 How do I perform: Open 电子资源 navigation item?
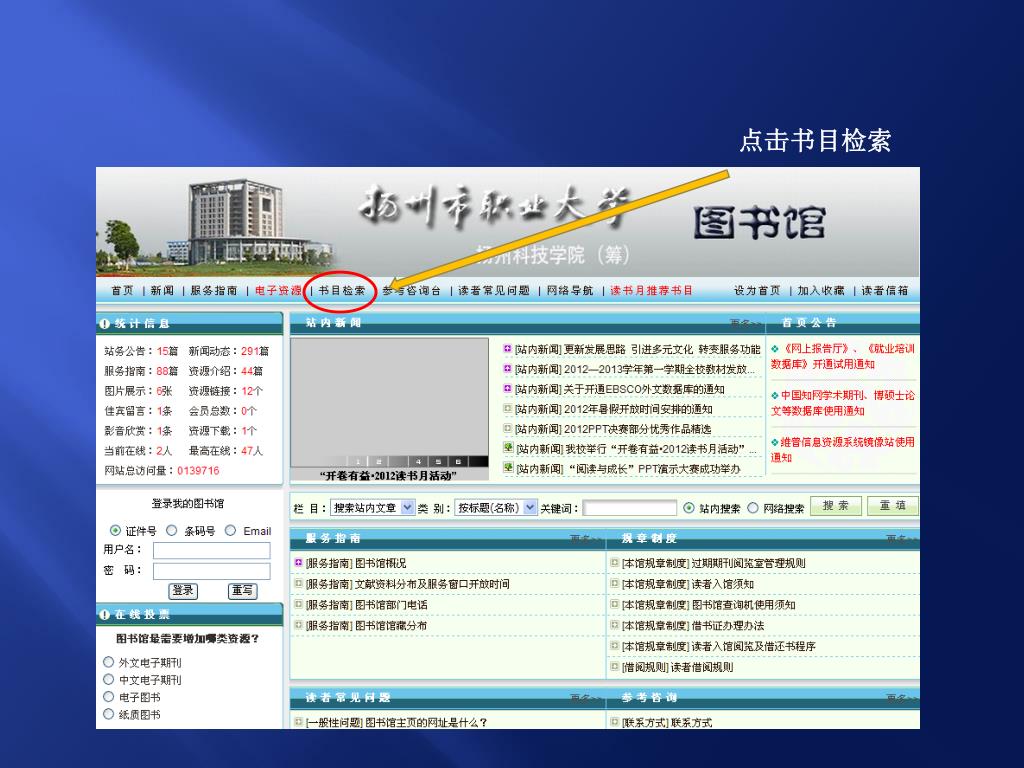[x=278, y=291]
